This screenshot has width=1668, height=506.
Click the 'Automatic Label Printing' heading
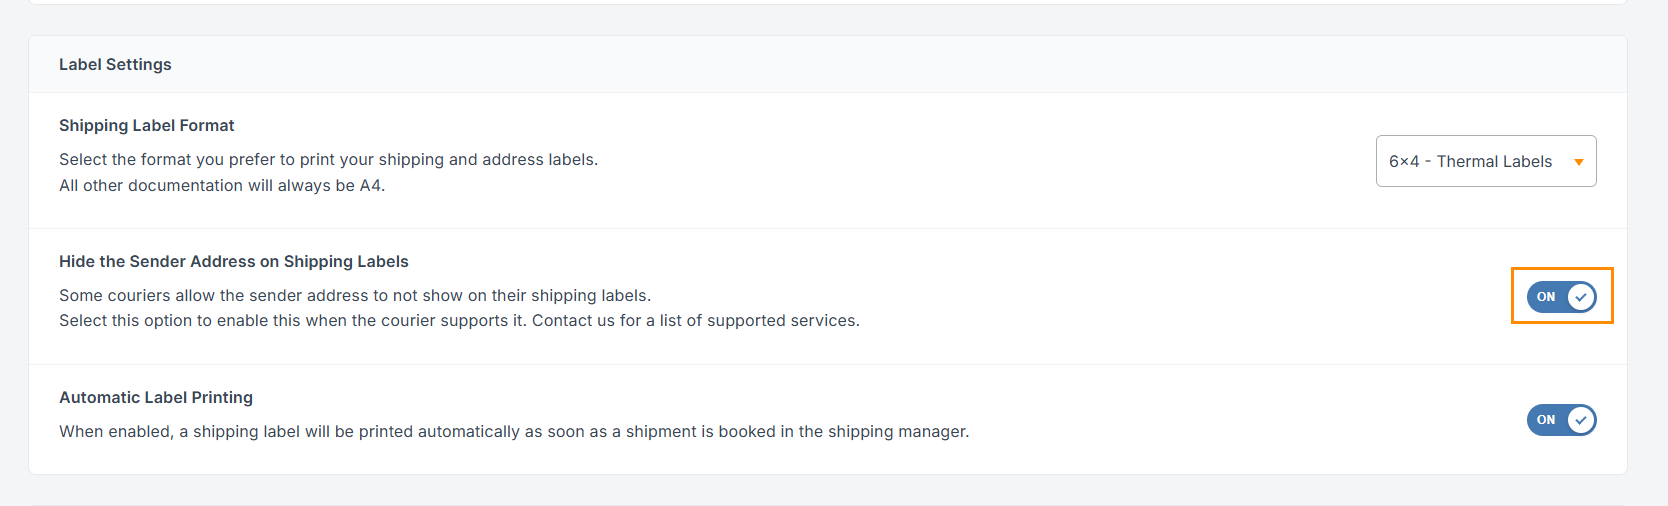[156, 397]
